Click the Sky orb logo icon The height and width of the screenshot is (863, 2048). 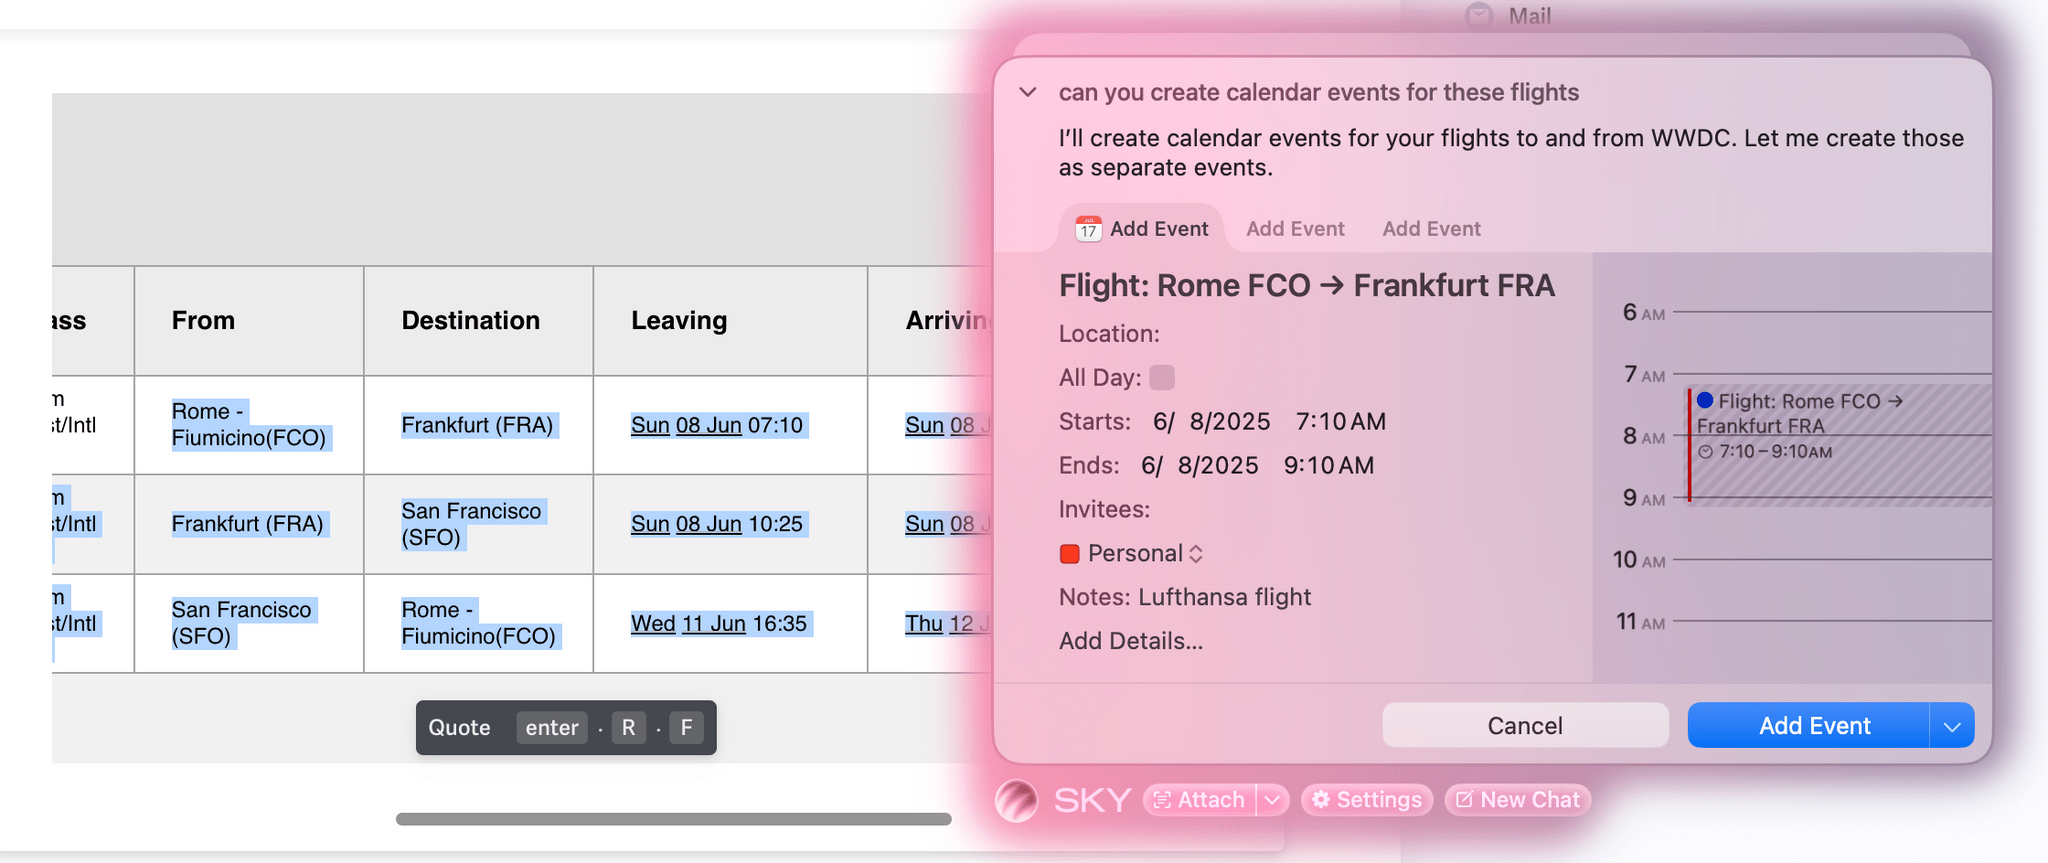(x=1017, y=800)
